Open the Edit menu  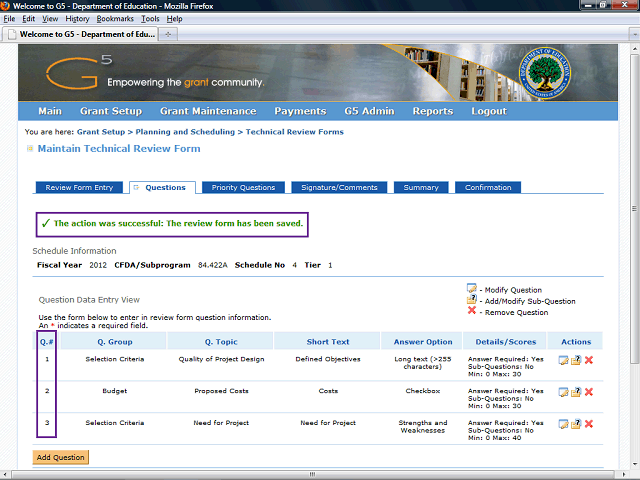(28, 19)
